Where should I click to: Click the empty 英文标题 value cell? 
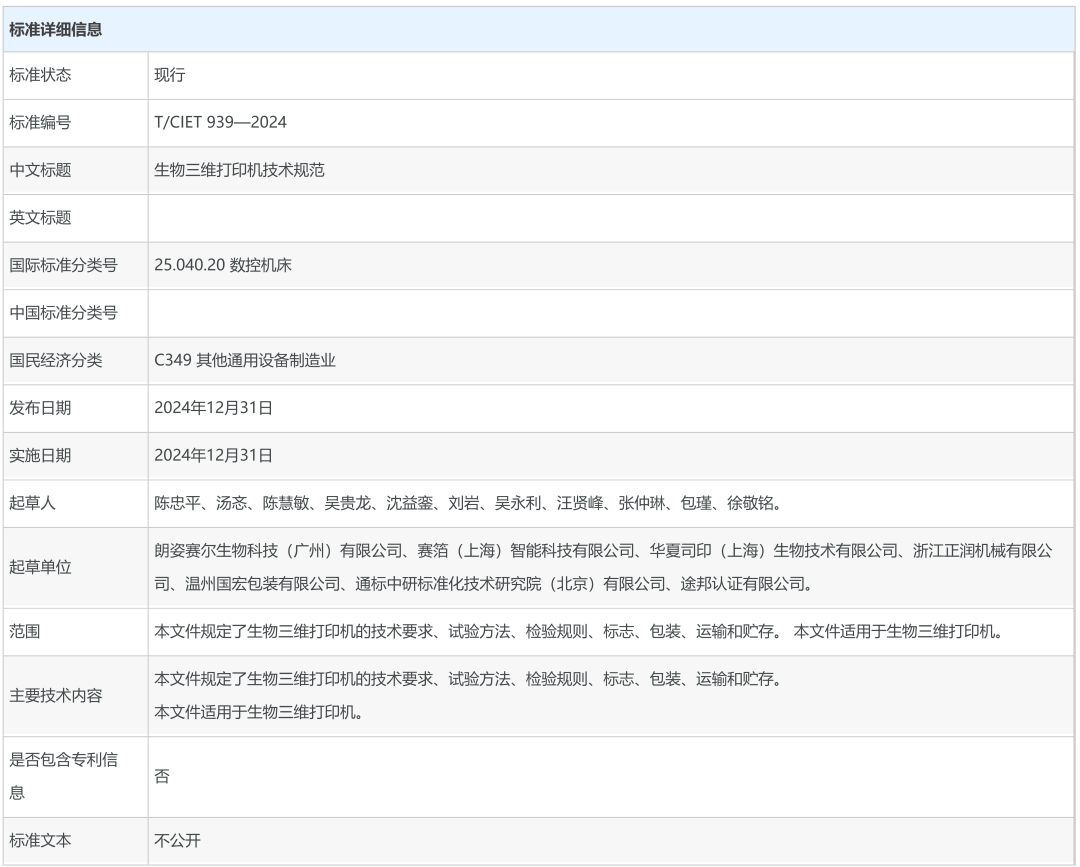click(x=610, y=218)
